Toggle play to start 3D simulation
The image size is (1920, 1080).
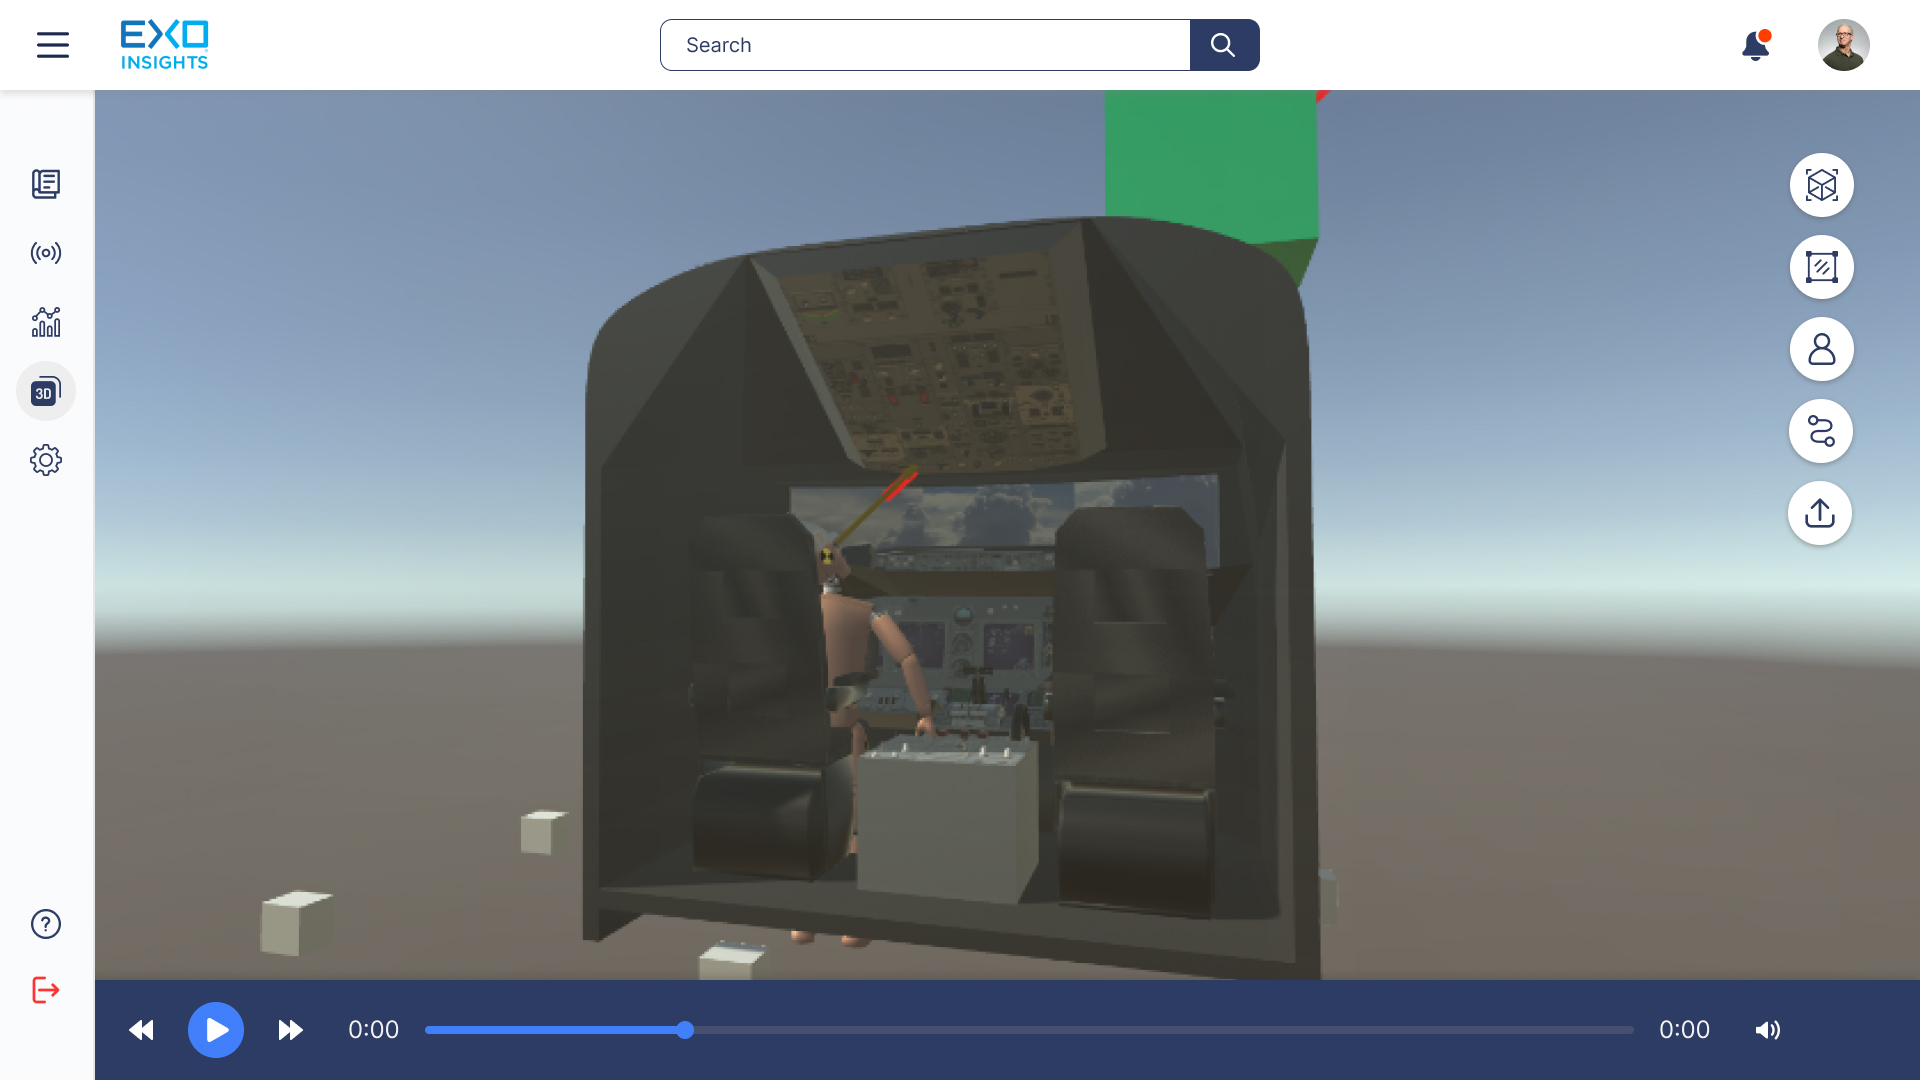tap(215, 1030)
